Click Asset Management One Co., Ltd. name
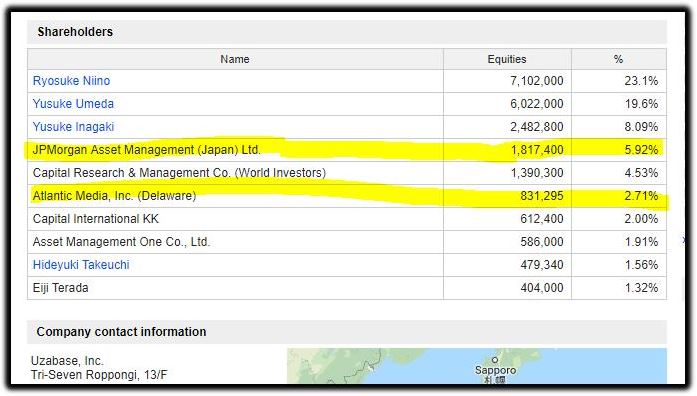697x396 pixels. click(121, 242)
